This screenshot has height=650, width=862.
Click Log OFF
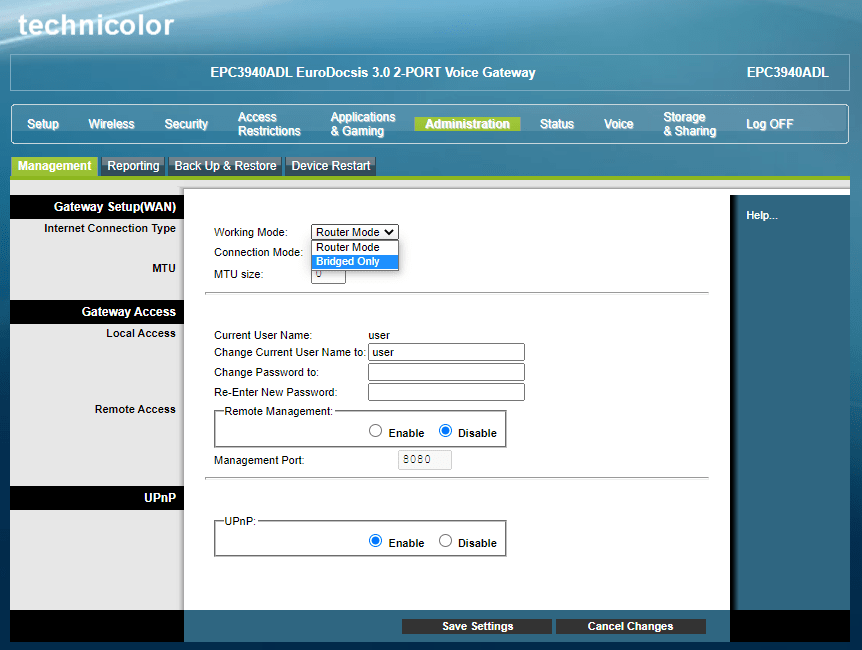[x=769, y=124]
